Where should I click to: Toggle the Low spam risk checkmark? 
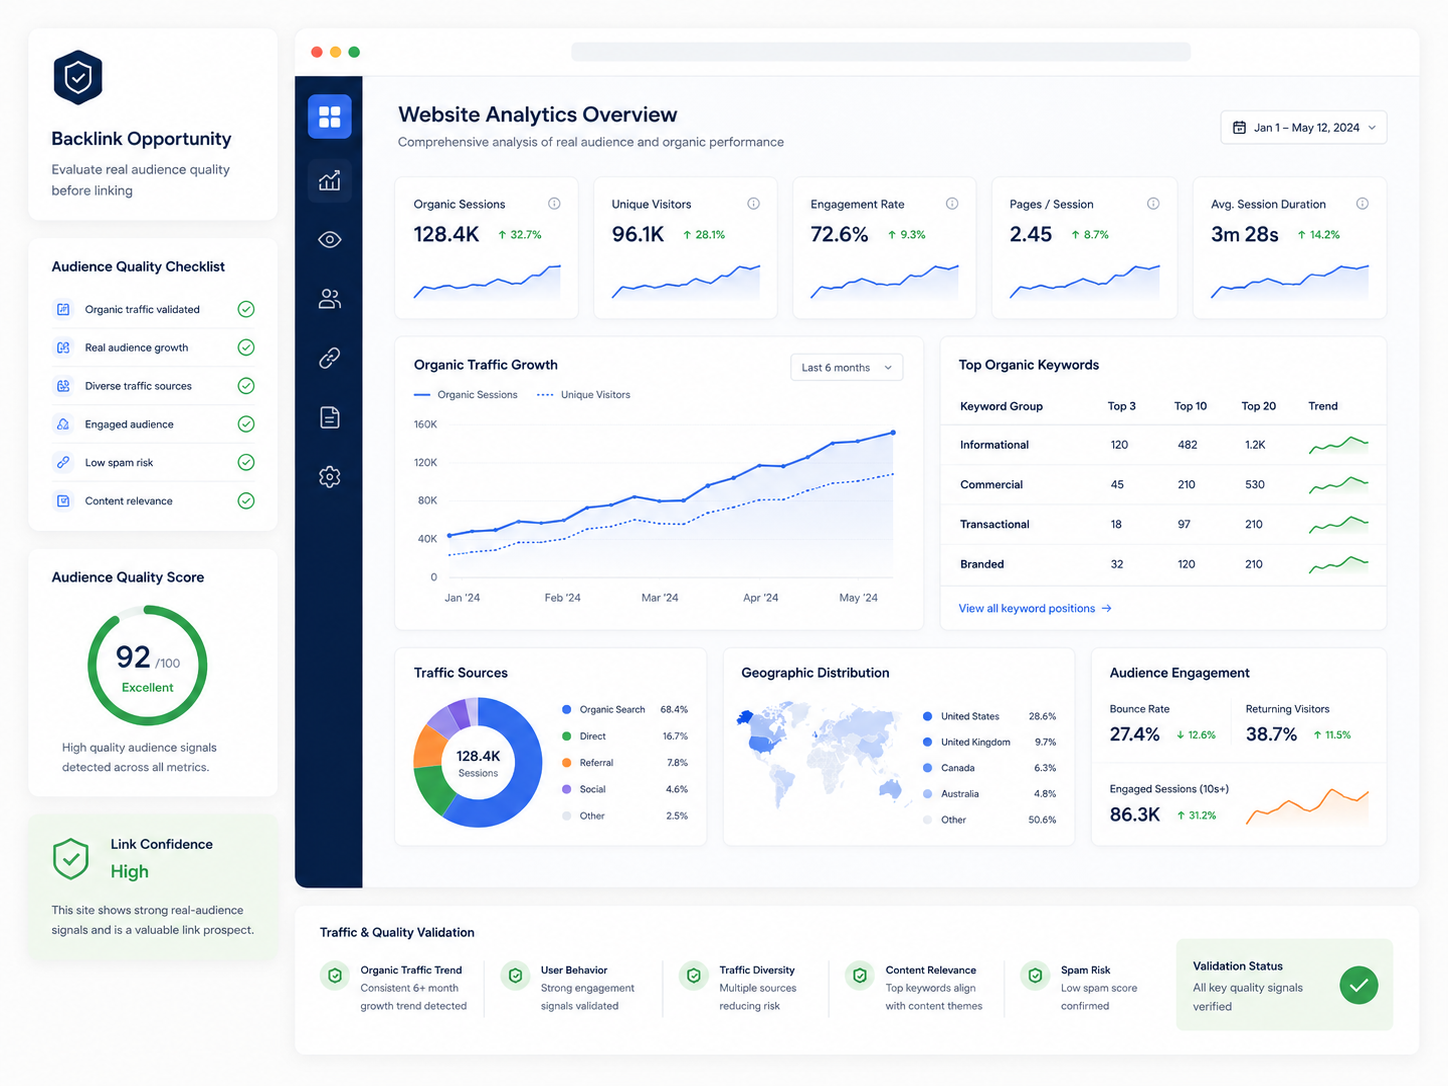[x=246, y=462]
